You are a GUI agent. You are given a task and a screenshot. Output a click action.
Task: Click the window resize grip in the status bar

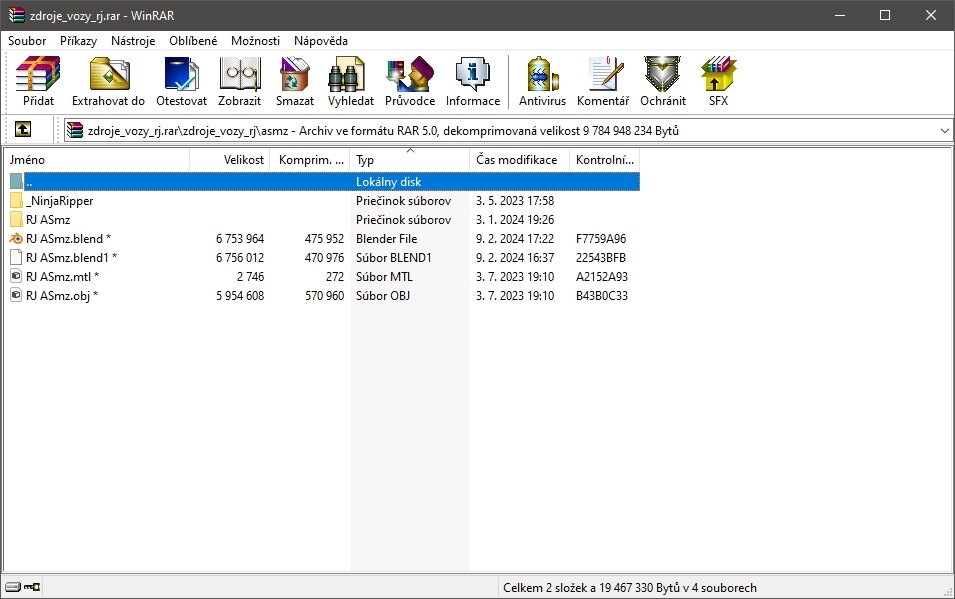pos(947,591)
